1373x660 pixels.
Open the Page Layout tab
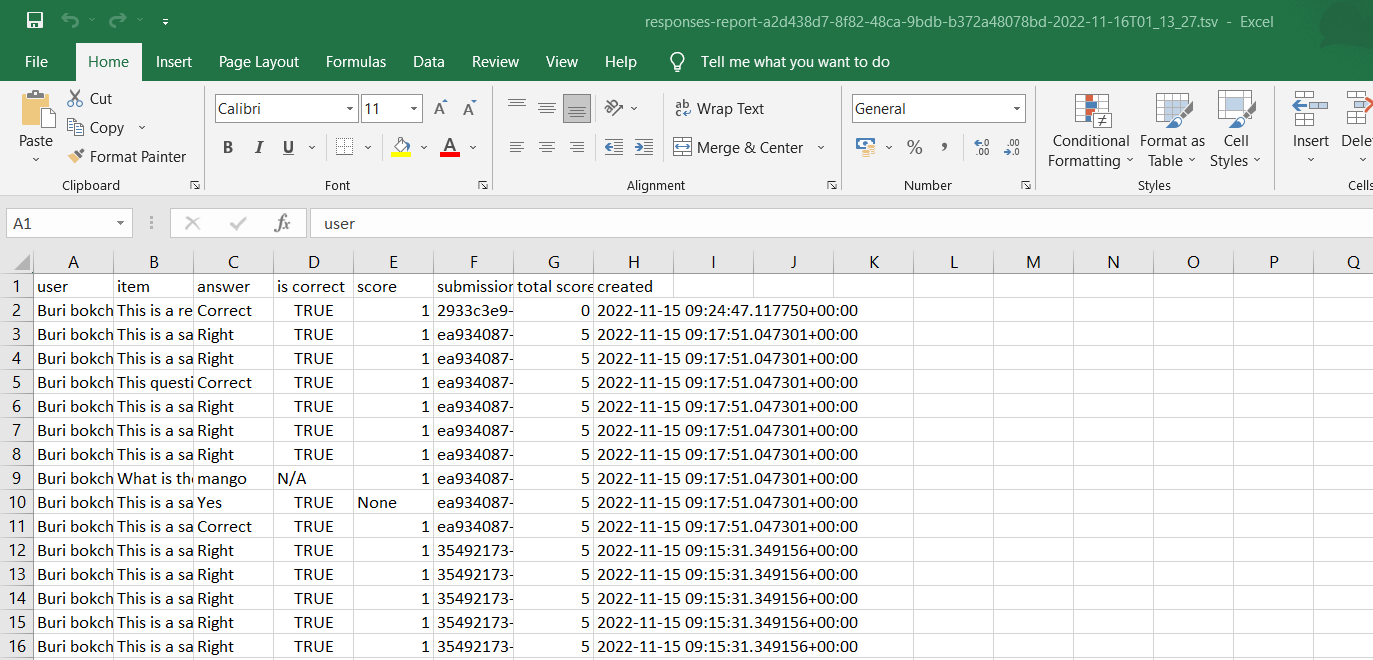coord(259,62)
